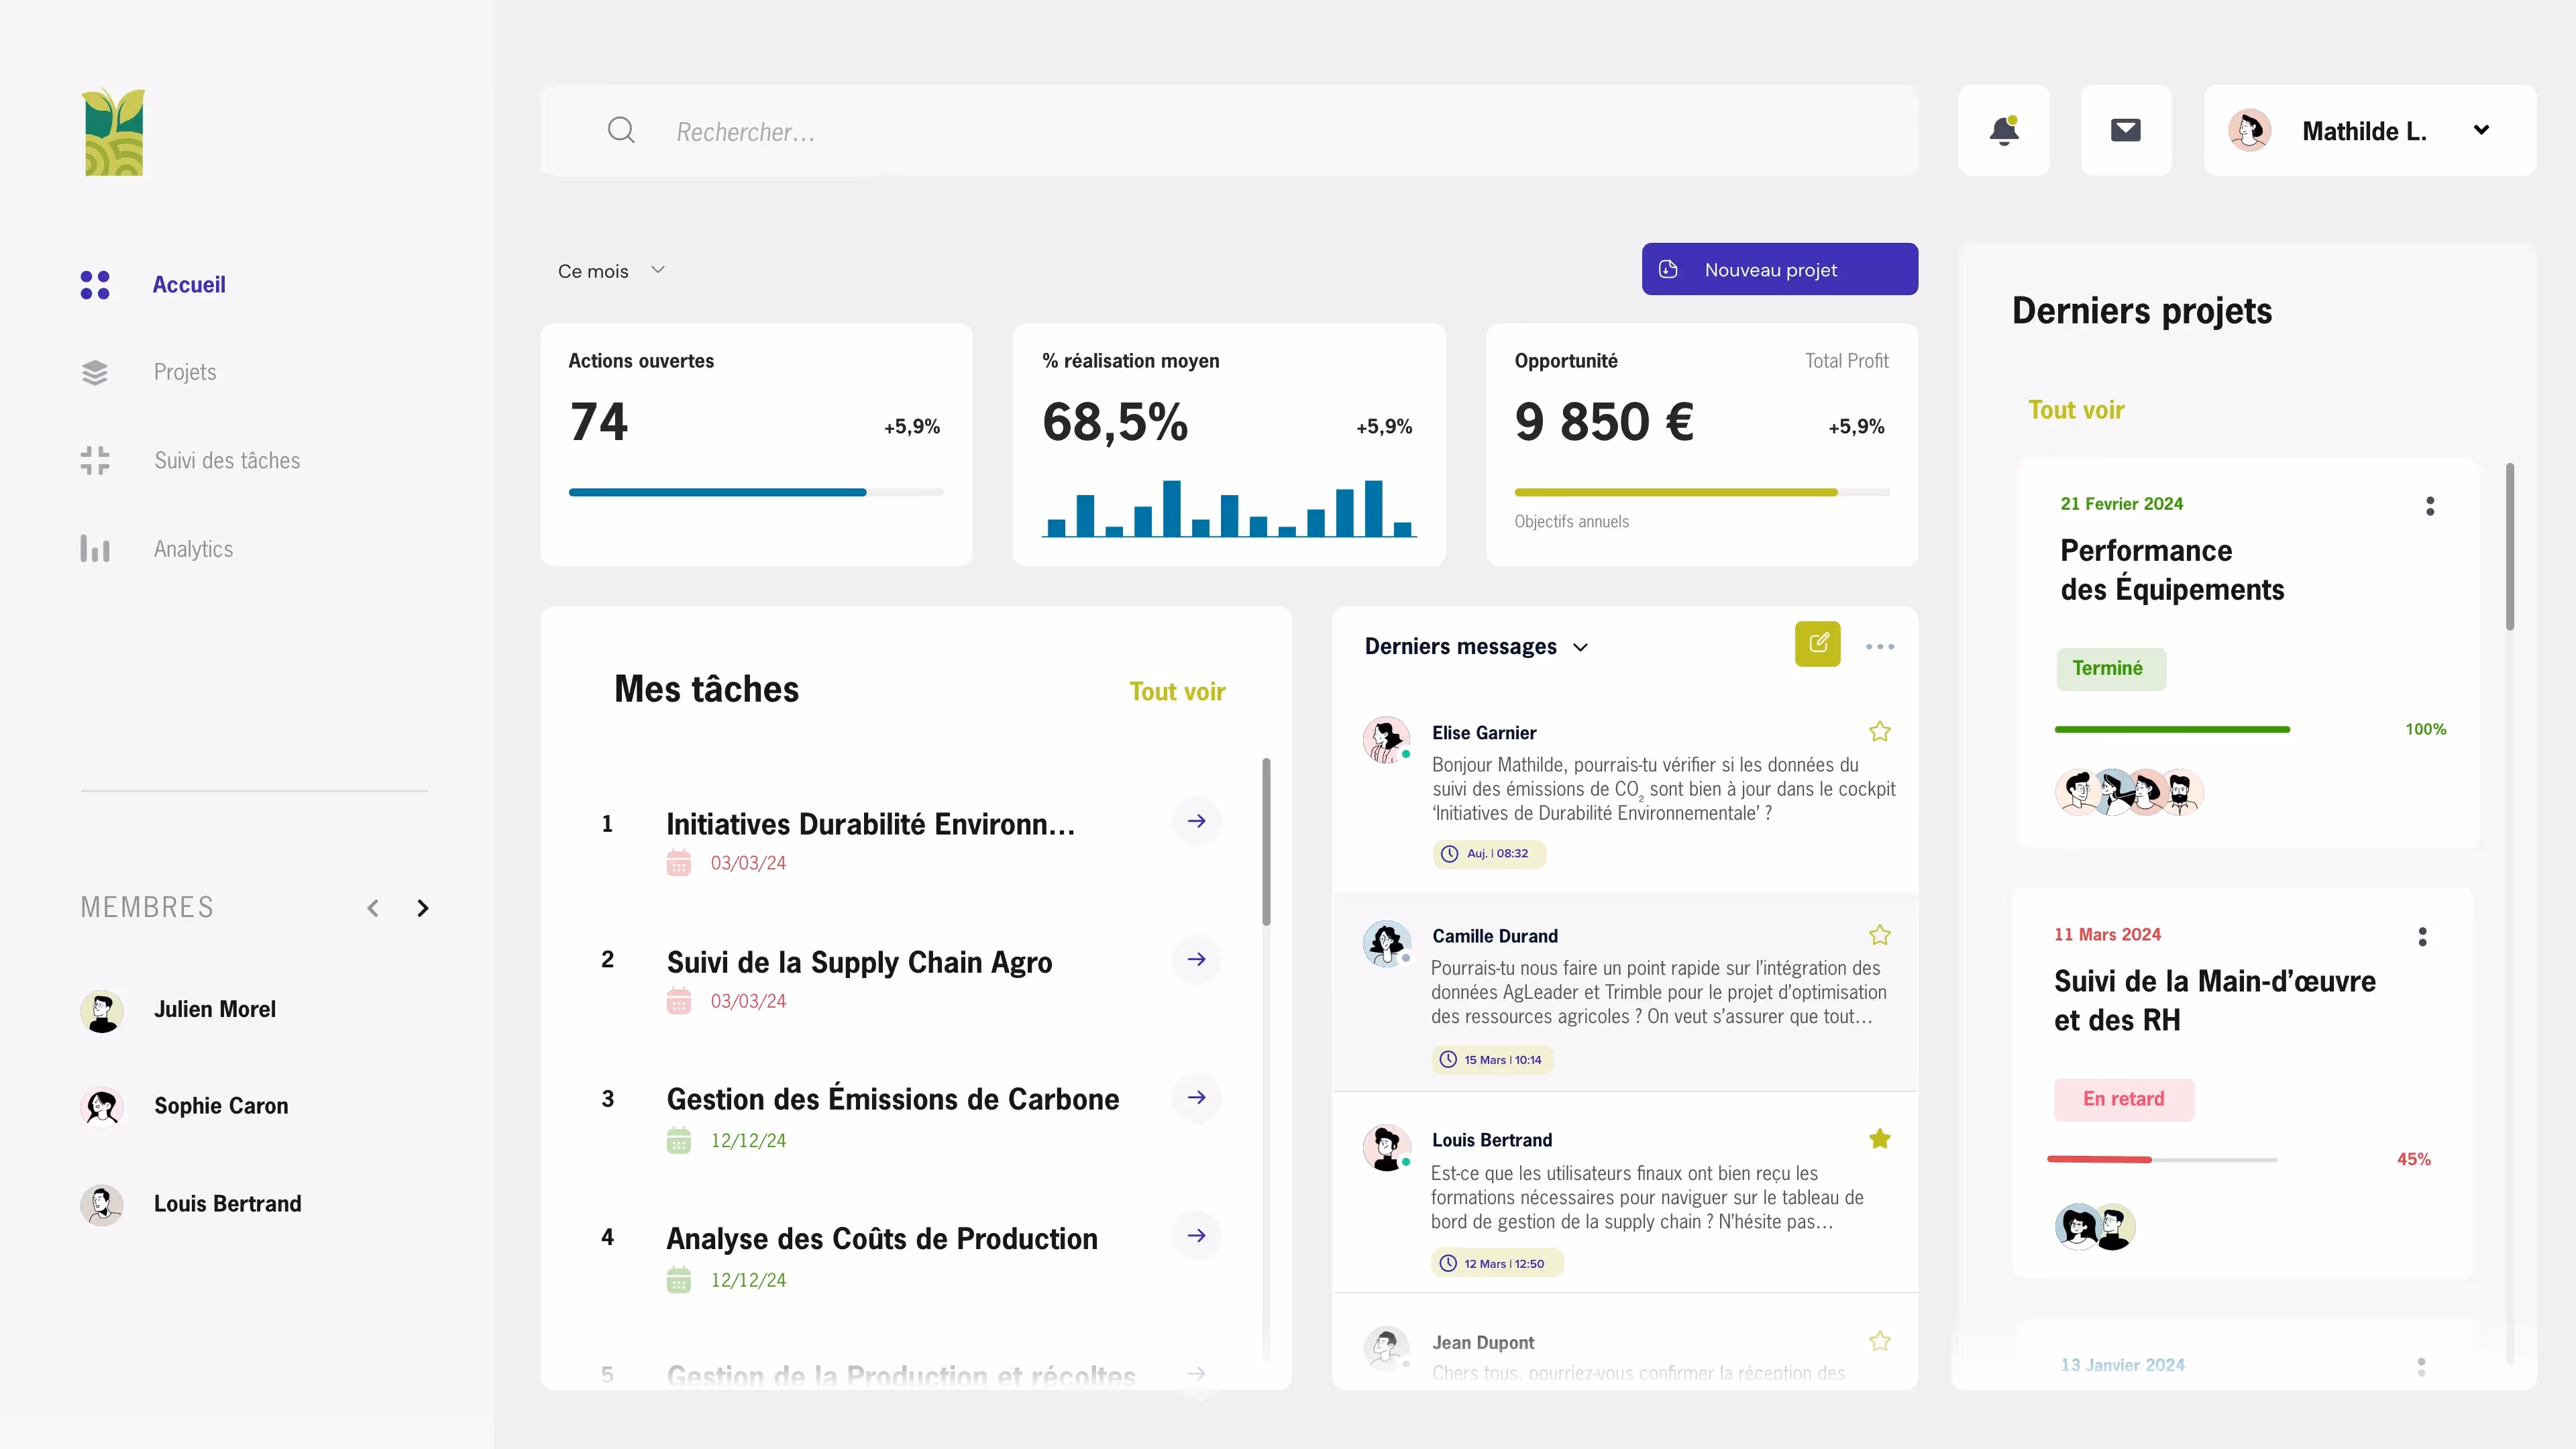This screenshot has width=2576, height=1449.
Task: Open Analytics in sidebar
Action: click(193, 549)
